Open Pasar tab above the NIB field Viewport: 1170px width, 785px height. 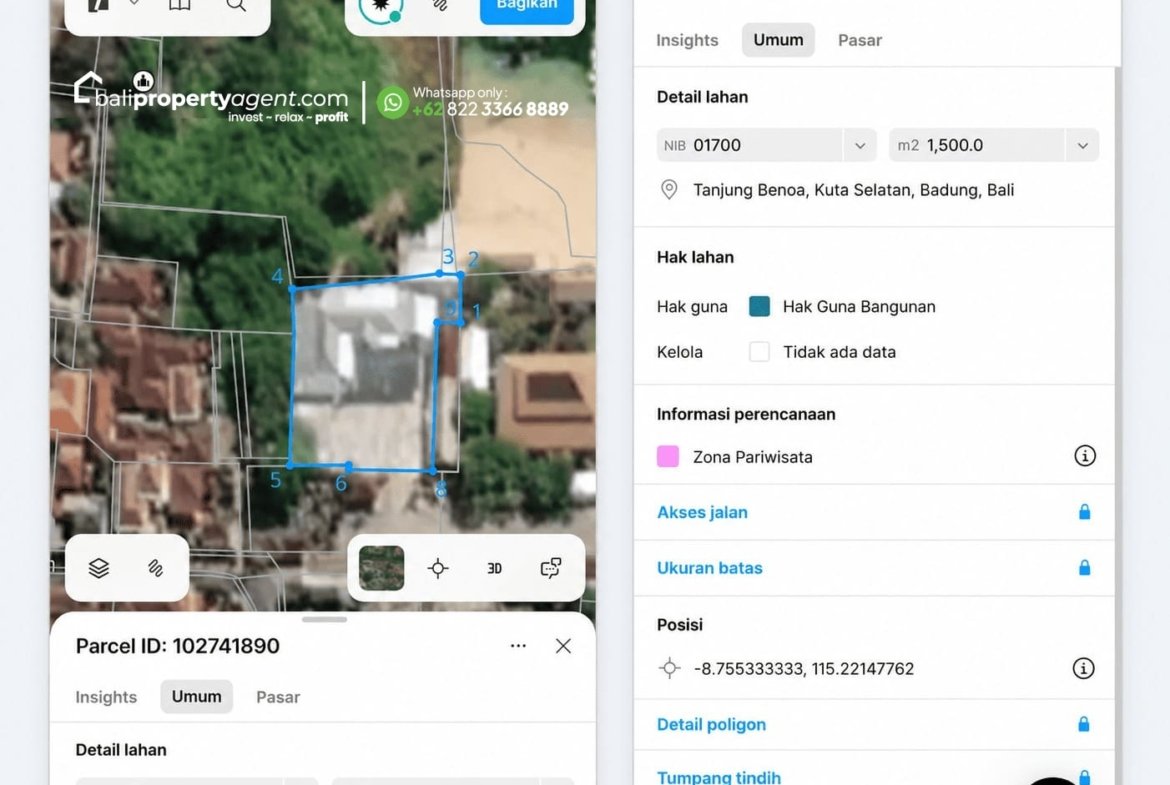pos(860,40)
